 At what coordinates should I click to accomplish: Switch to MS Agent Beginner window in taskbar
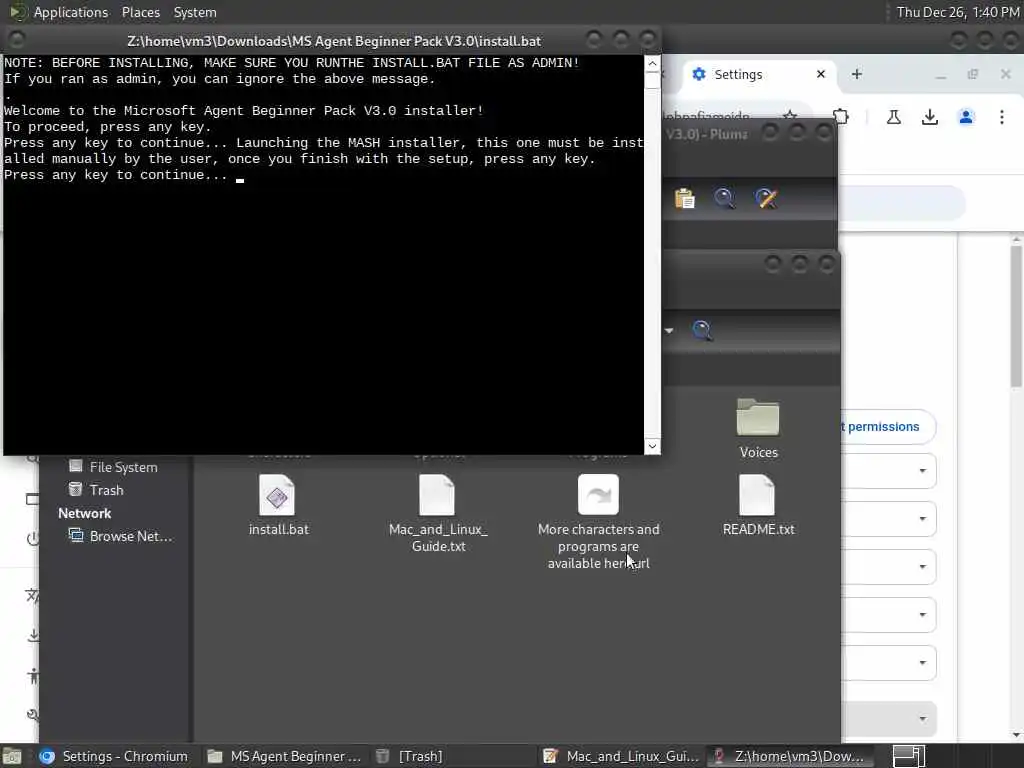pos(284,756)
